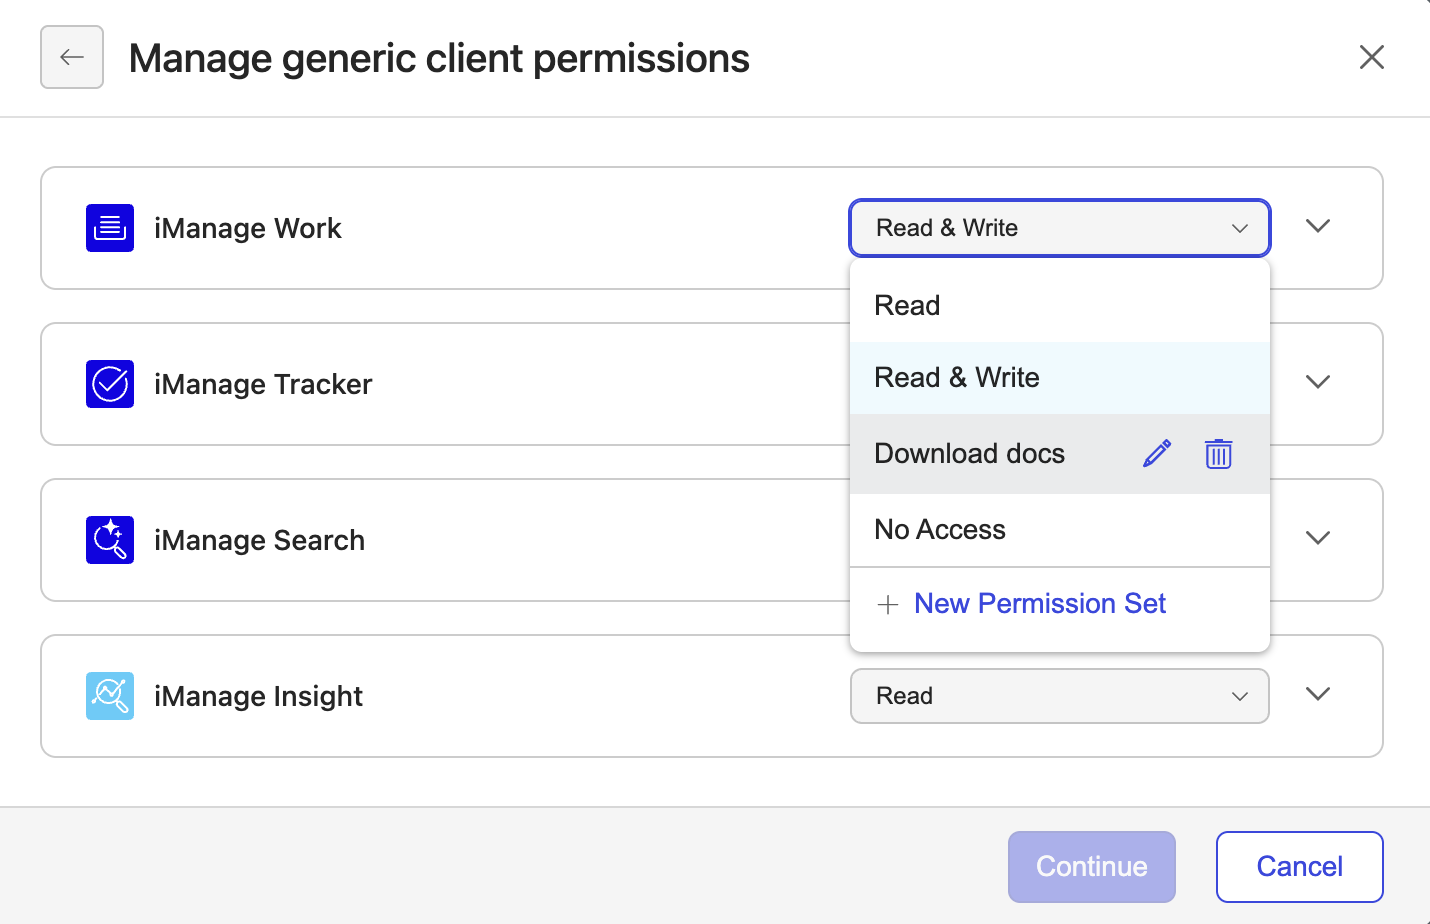Click the iManage Work app icon
The width and height of the screenshot is (1430, 924).
coord(110,228)
